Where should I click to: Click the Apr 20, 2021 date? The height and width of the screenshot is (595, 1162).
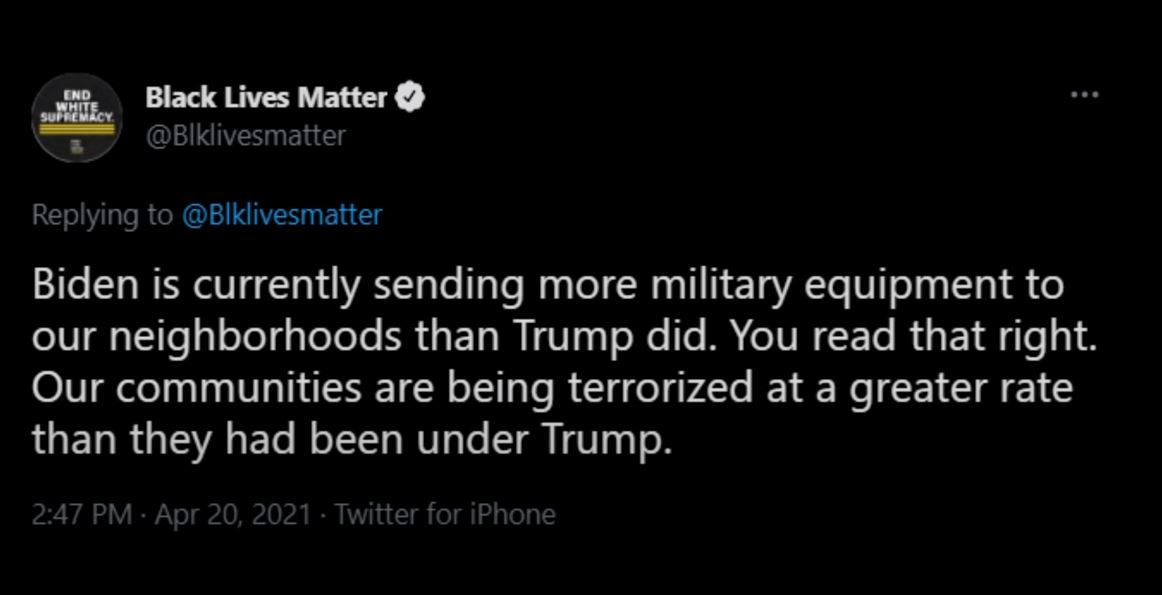(232, 513)
